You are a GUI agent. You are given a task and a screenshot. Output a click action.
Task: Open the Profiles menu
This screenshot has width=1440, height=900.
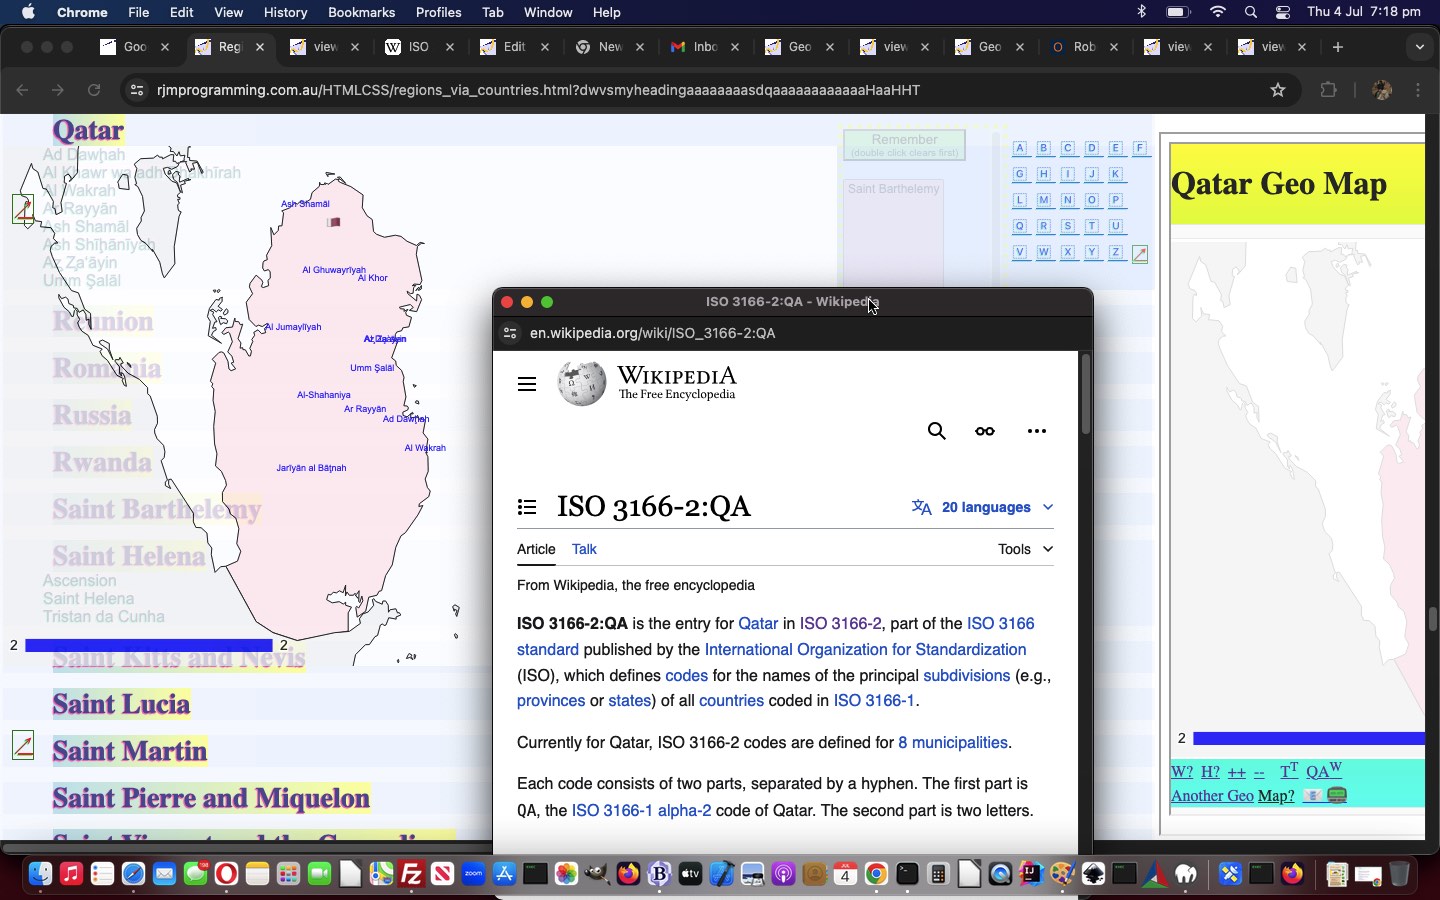point(438,12)
